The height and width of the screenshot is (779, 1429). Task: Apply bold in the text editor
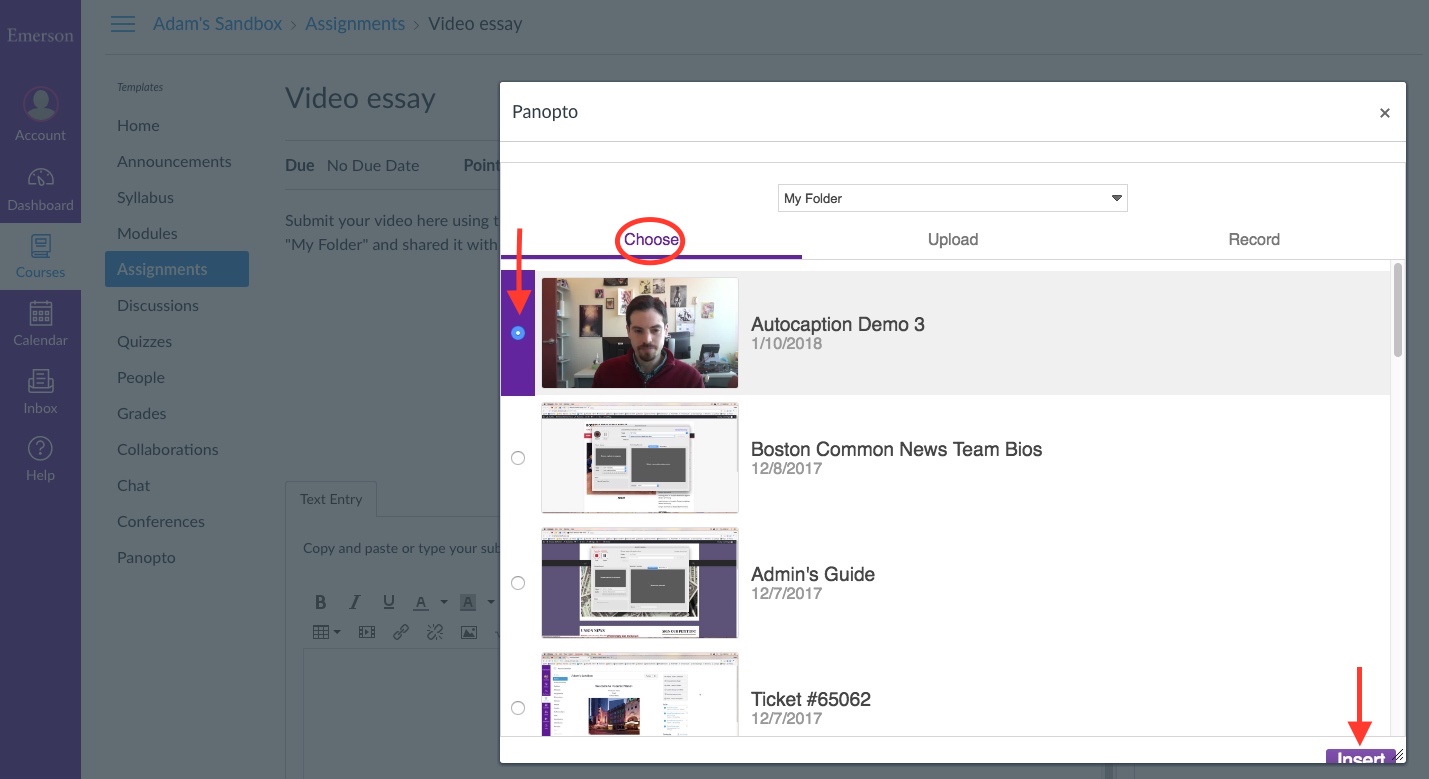[321, 602]
